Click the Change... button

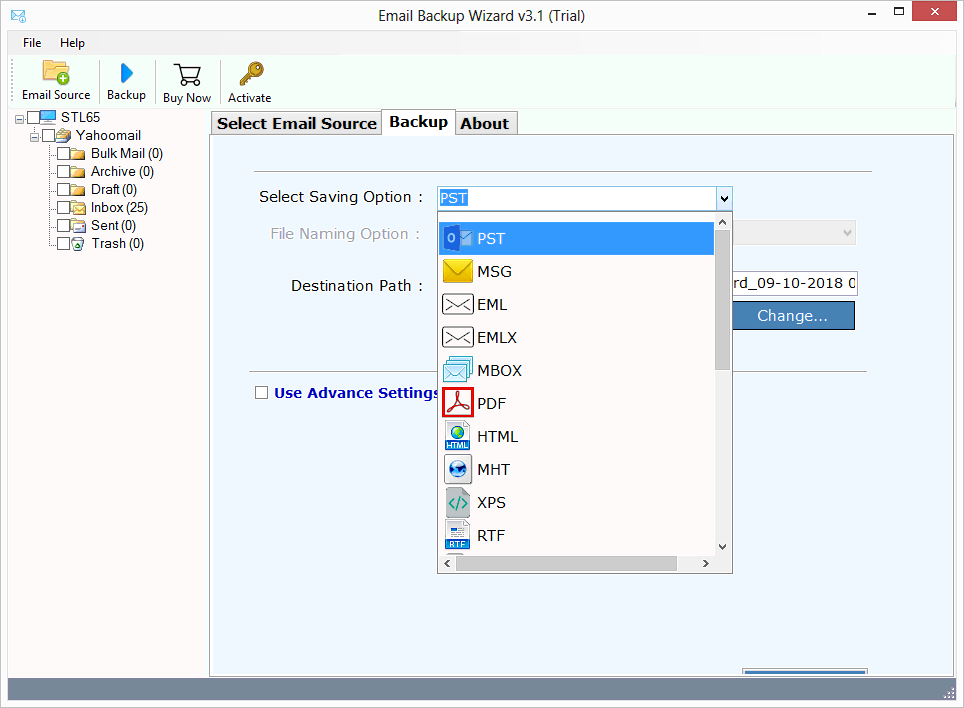pyautogui.click(x=792, y=315)
